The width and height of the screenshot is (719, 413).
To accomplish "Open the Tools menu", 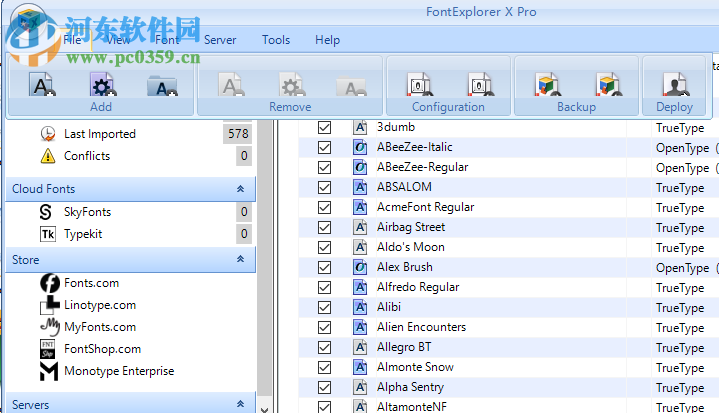I will click(276, 40).
